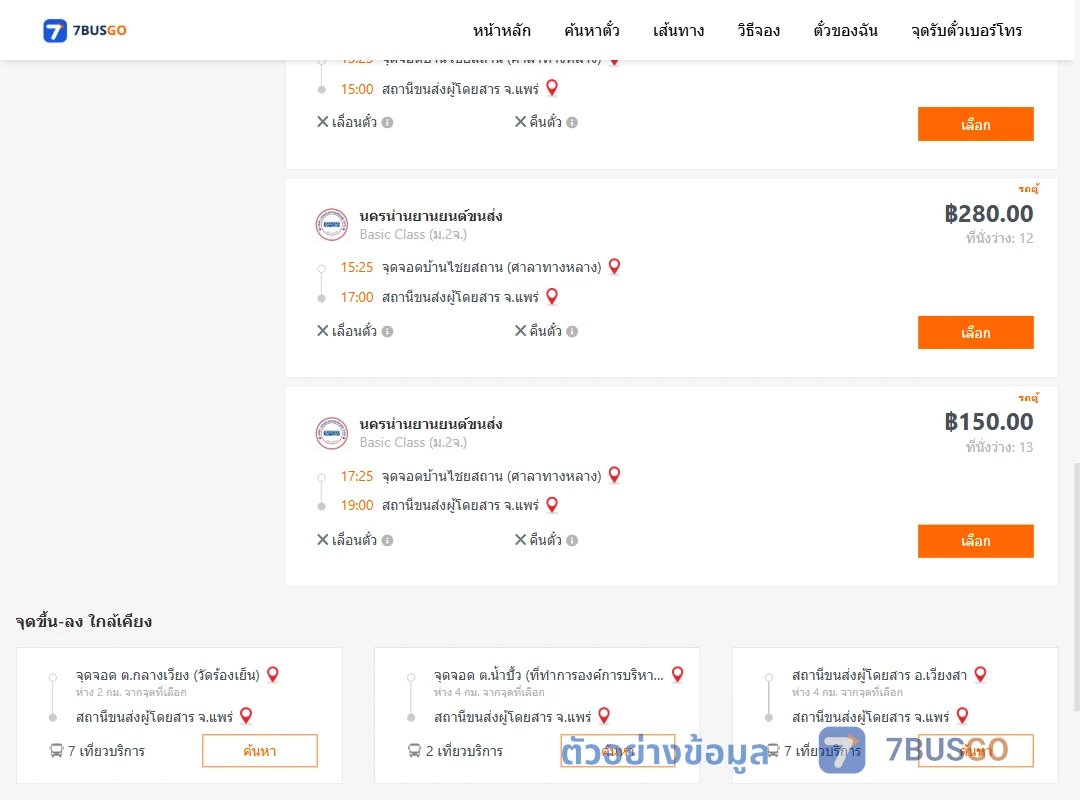Click map pin beside 17:00 arrival station
The height and width of the screenshot is (800, 1080).
552,296
